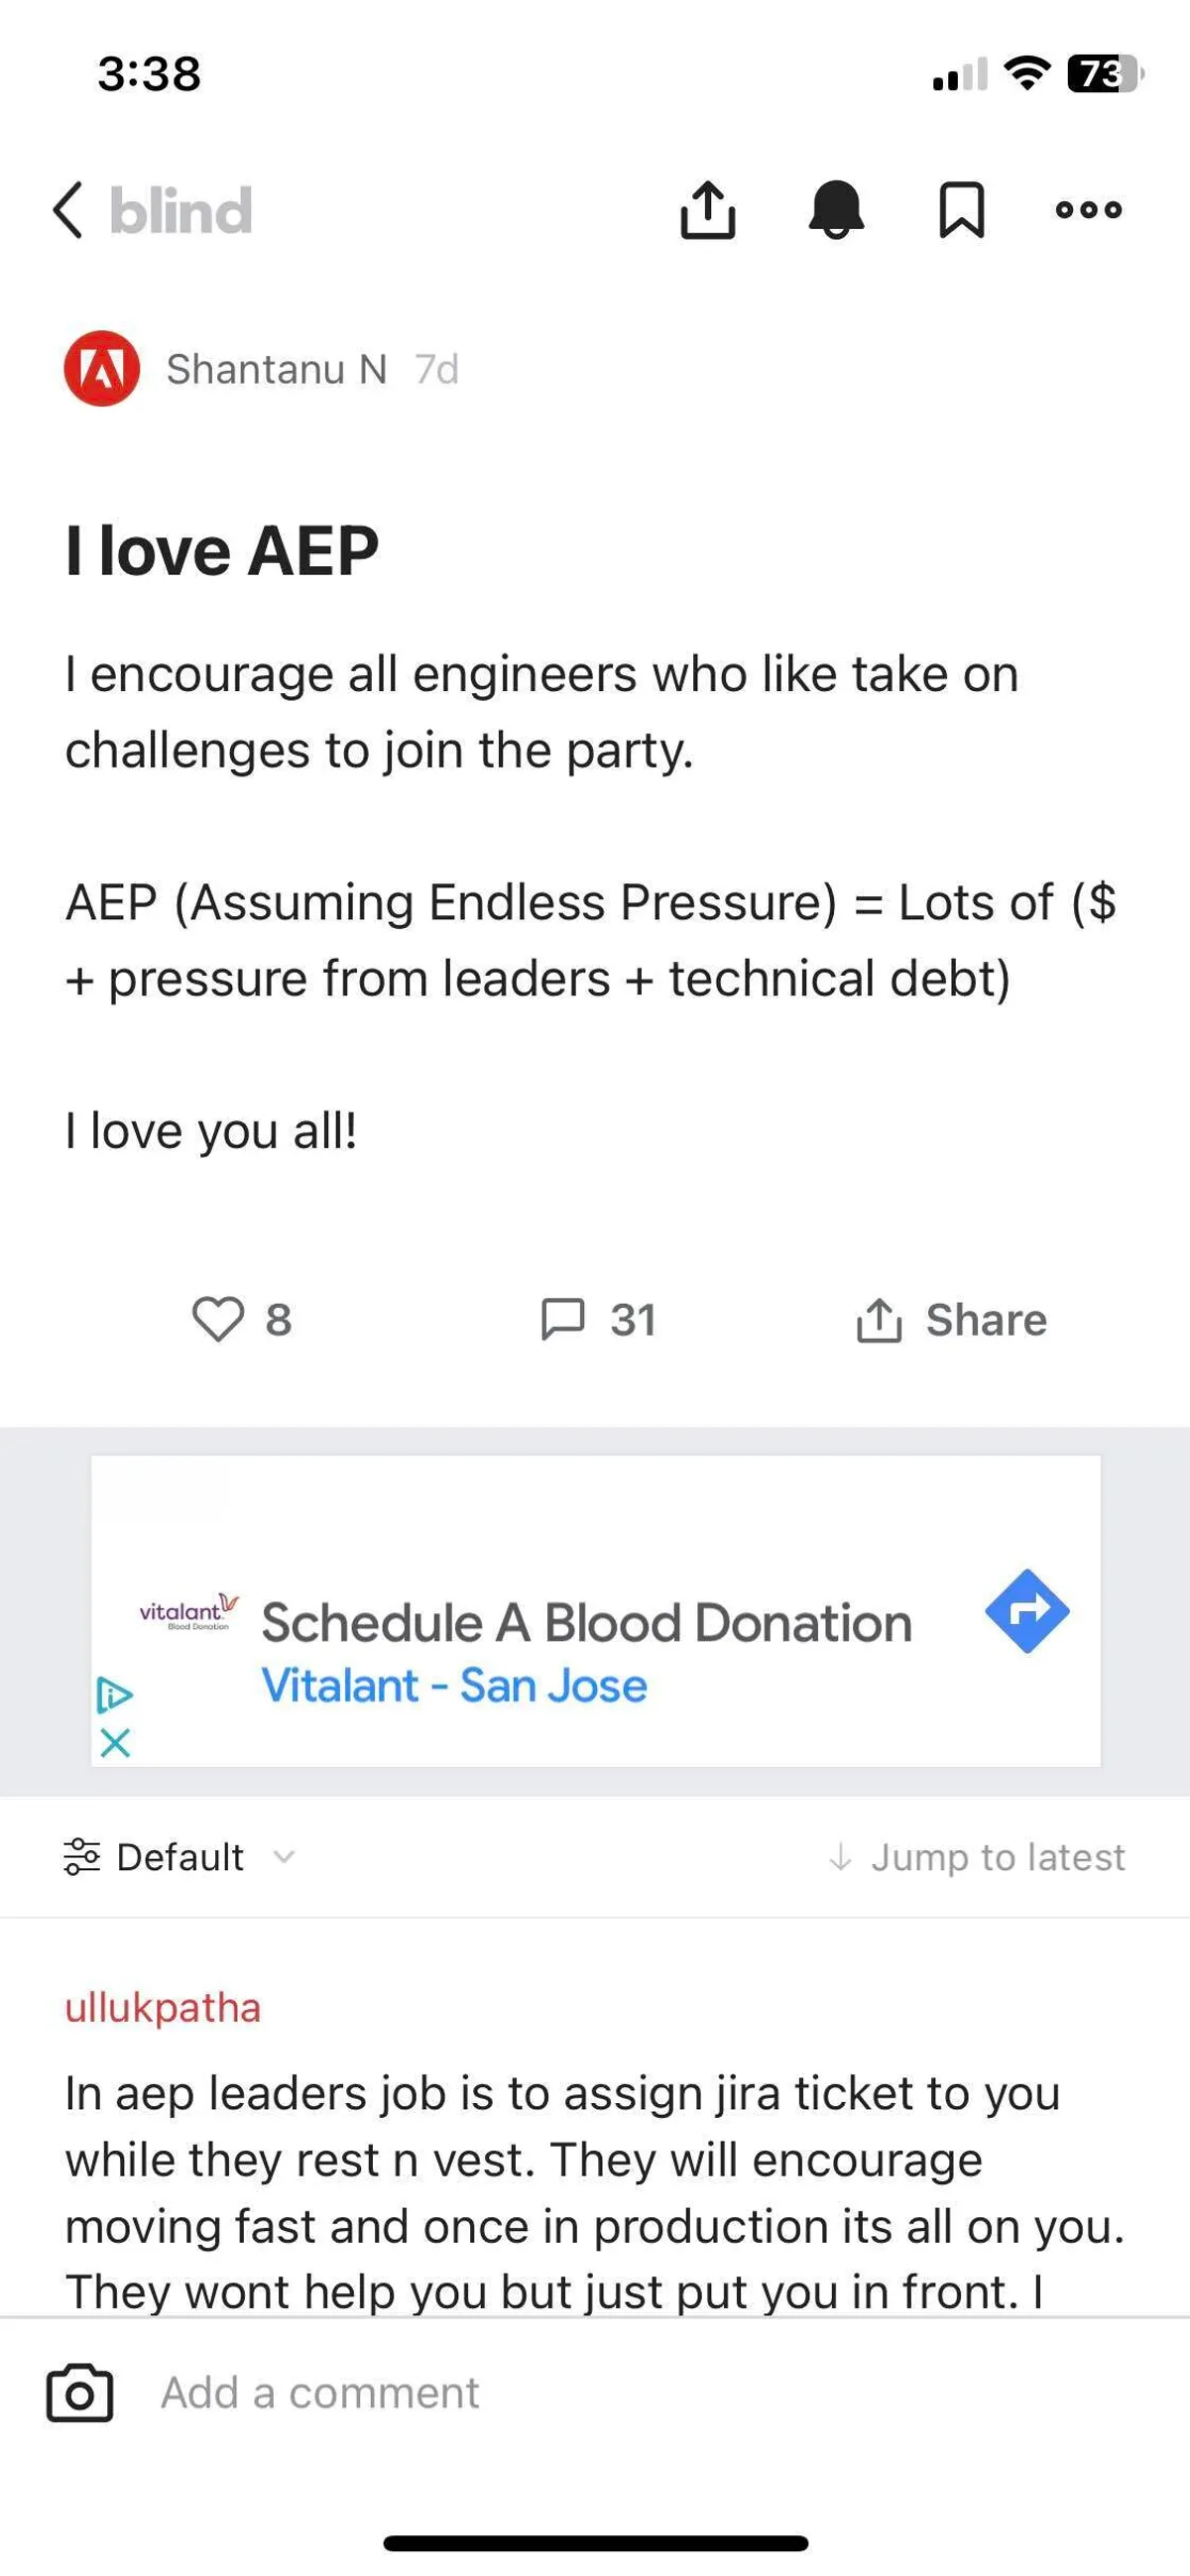This screenshot has height=2576, width=1190.
Task: Close the ad with the X icon
Action: point(115,1744)
